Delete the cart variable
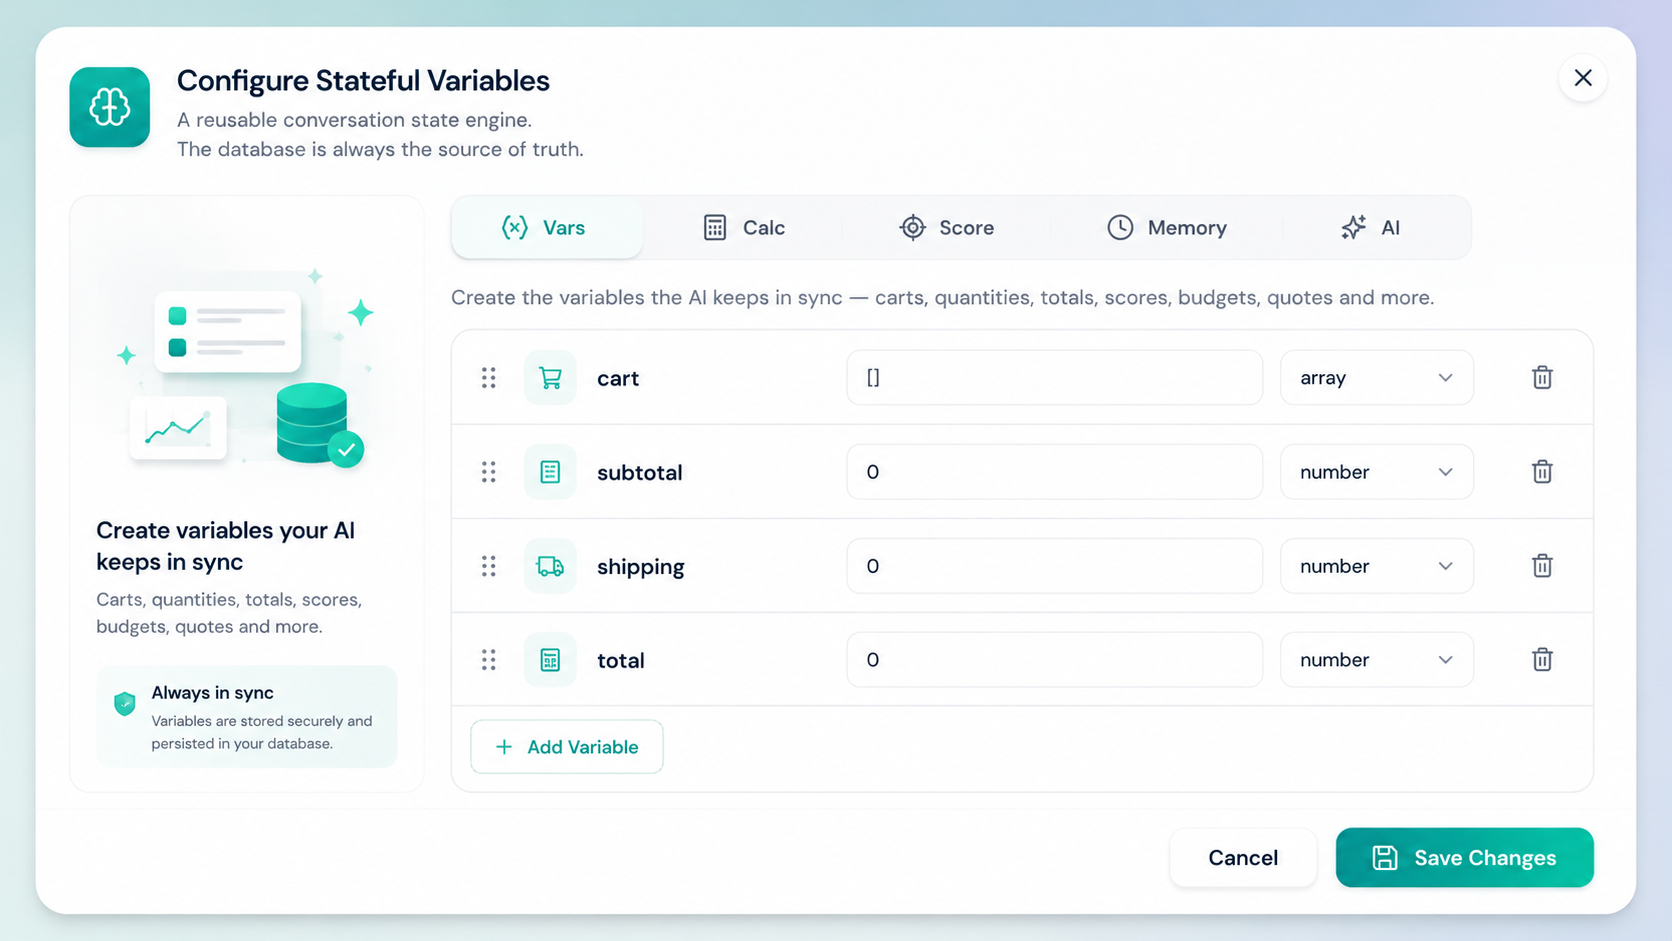The image size is (1672, 941). coord(1541,378)
